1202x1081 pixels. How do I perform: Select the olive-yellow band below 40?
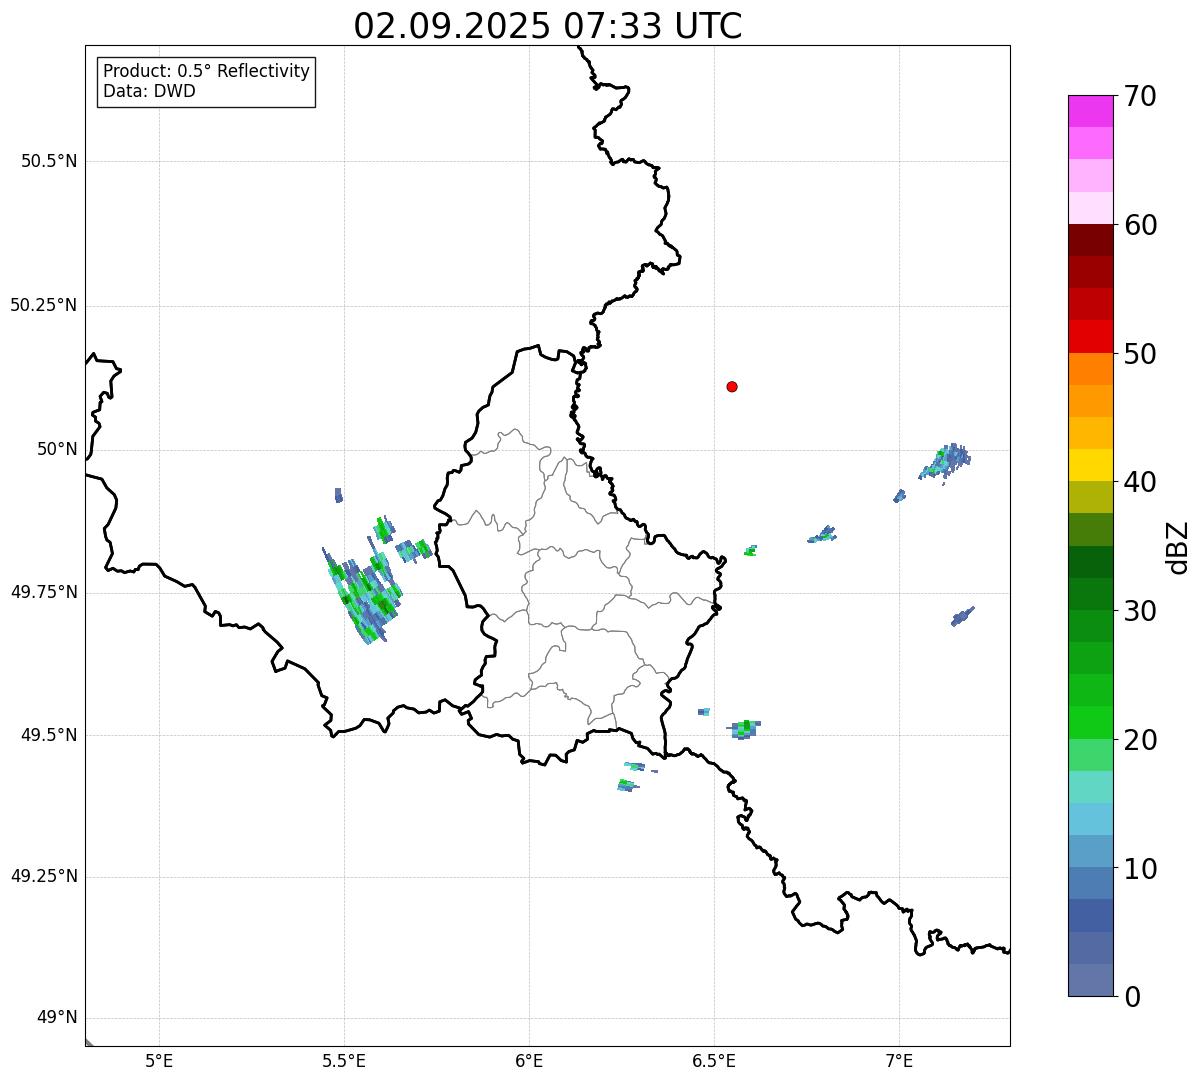1090,497
